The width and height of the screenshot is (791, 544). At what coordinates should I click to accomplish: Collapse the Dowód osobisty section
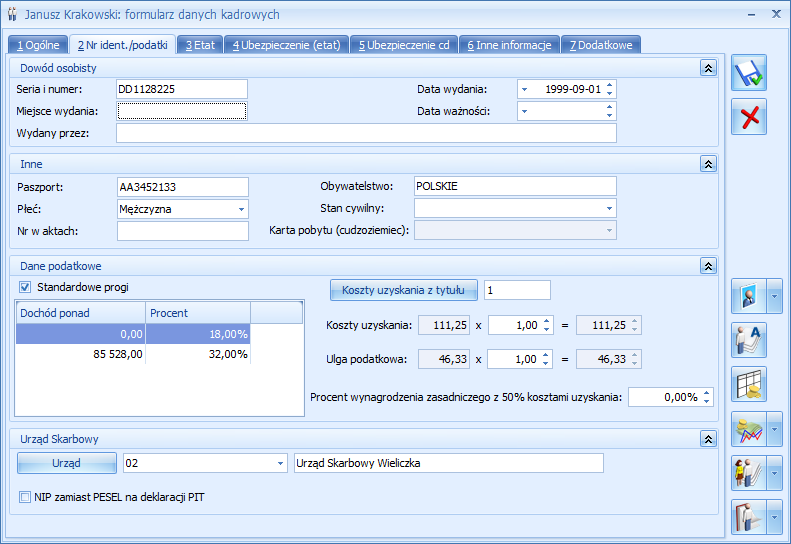click(708, 68)
